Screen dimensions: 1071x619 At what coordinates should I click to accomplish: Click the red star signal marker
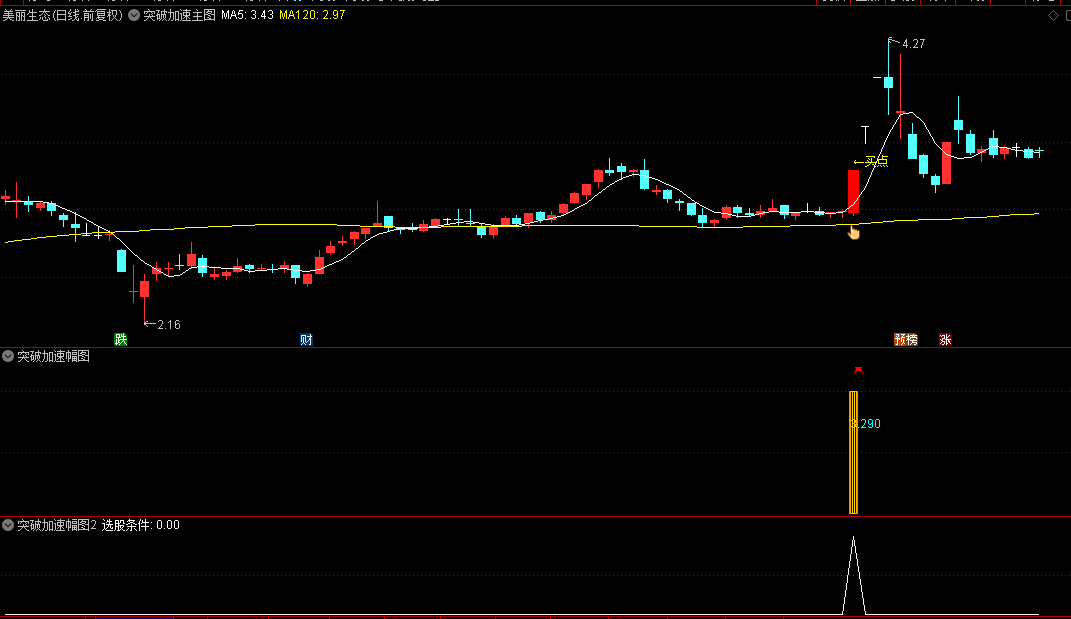(859, 370)
